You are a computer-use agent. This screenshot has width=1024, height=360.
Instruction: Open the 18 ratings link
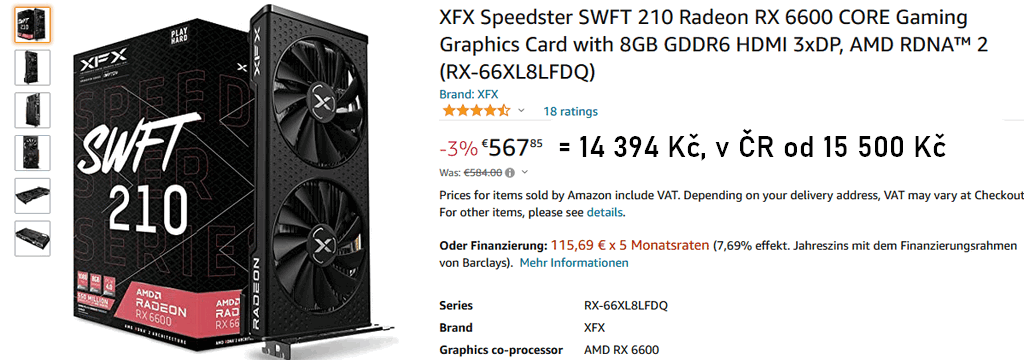point(570,112)
